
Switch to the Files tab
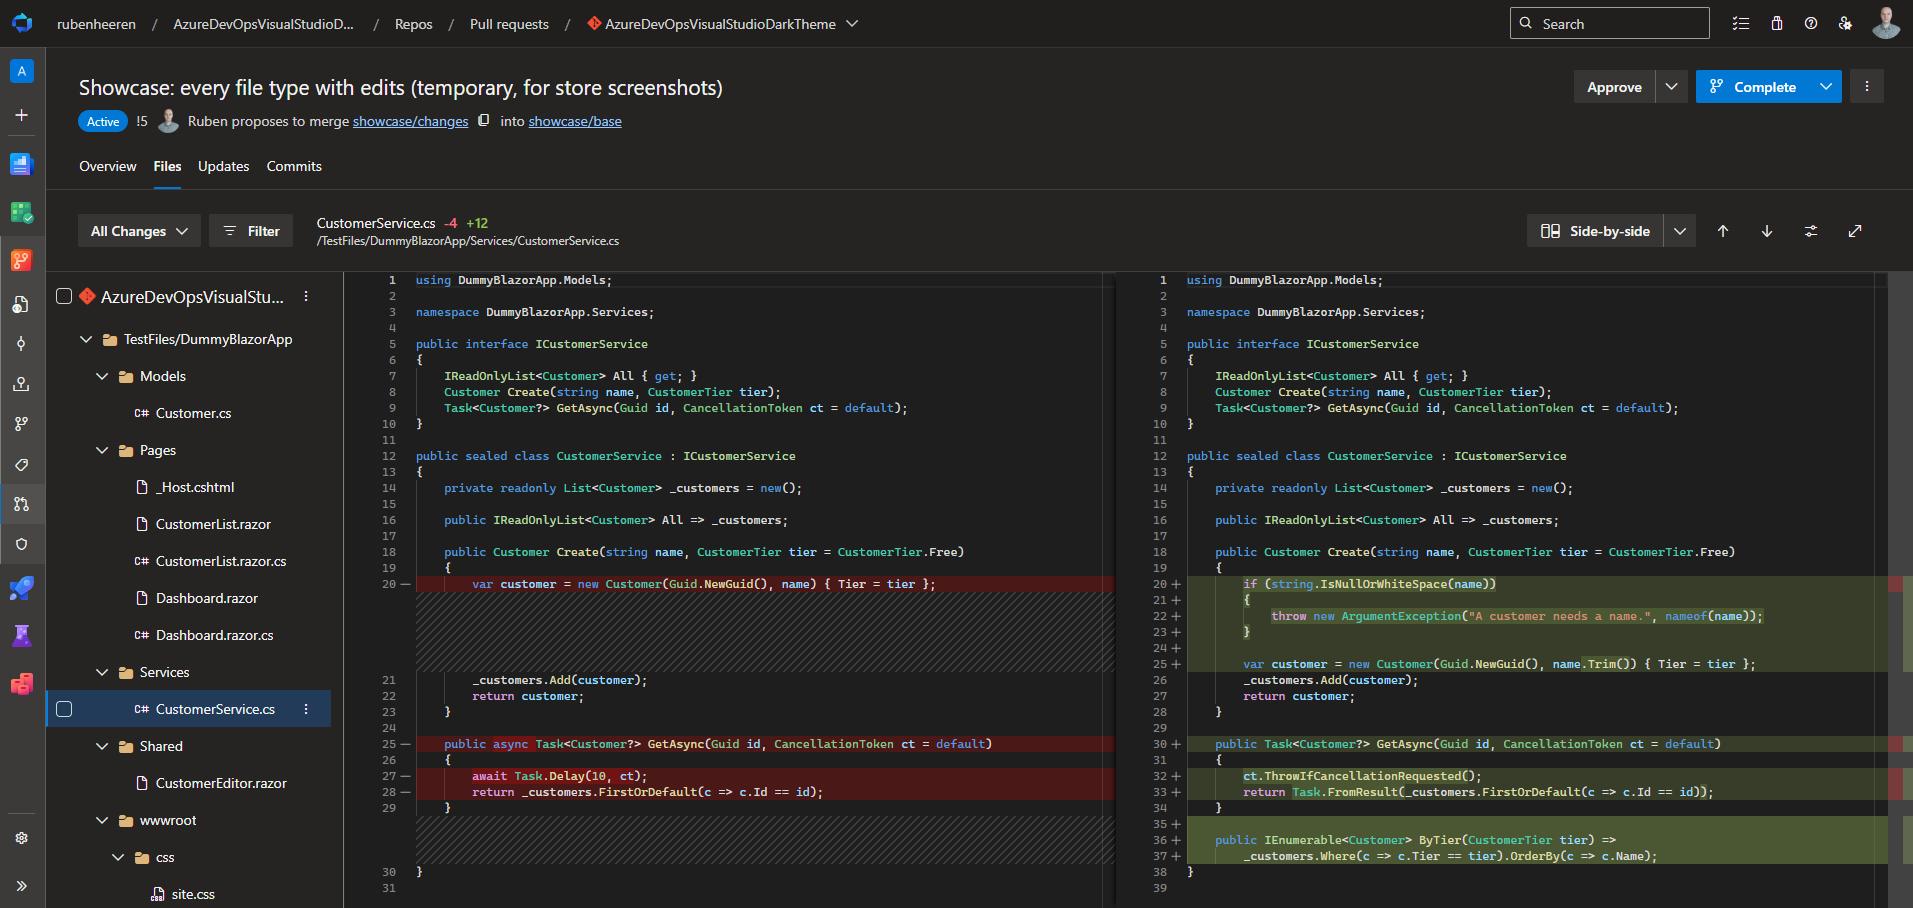click(x=167, y=167)
